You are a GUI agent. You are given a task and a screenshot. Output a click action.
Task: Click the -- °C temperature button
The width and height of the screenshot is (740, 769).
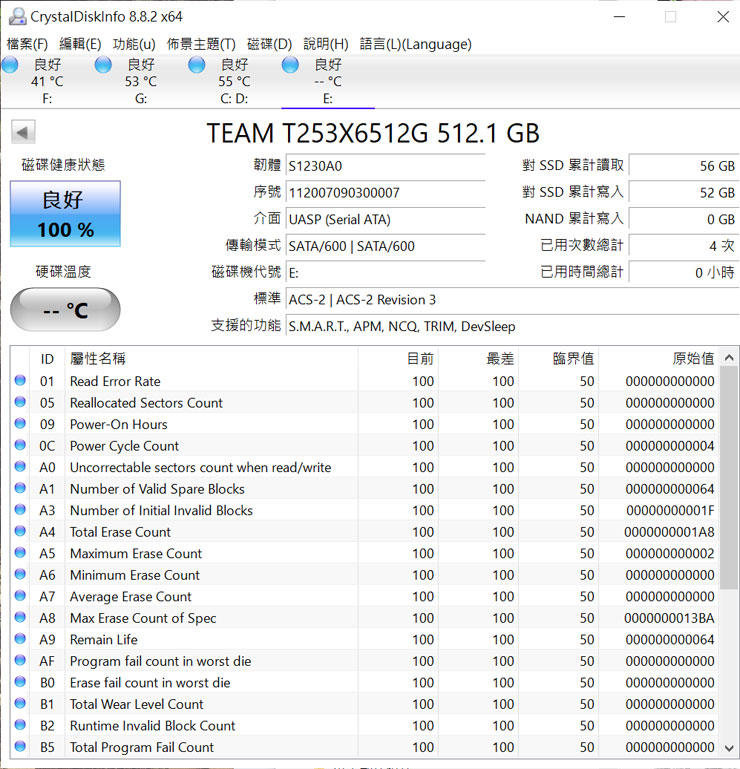(x=65, y=310)
